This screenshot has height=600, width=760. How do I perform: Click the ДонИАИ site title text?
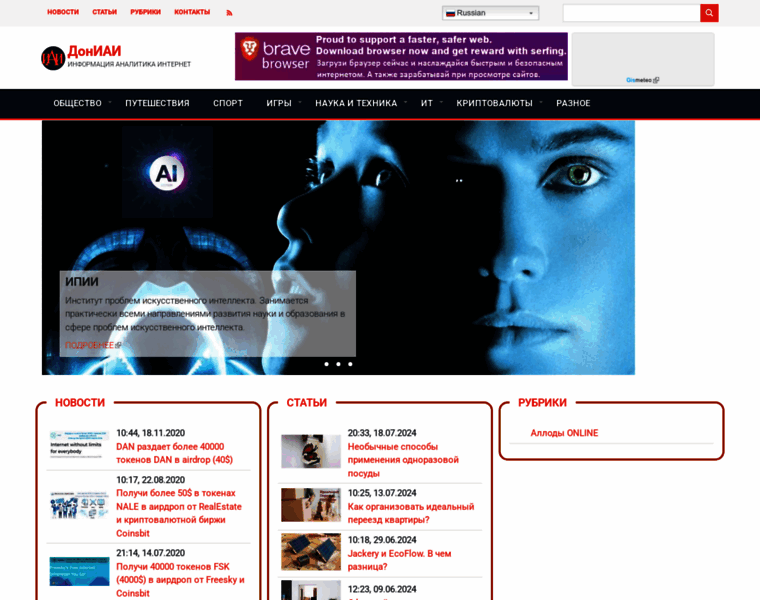click(x=94, y=51)
